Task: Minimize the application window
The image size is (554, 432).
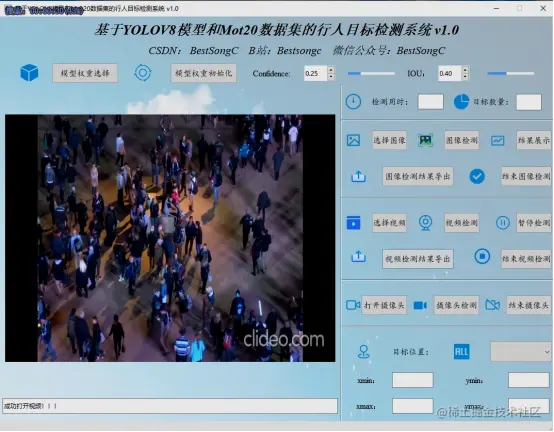Action: (496, 8)
